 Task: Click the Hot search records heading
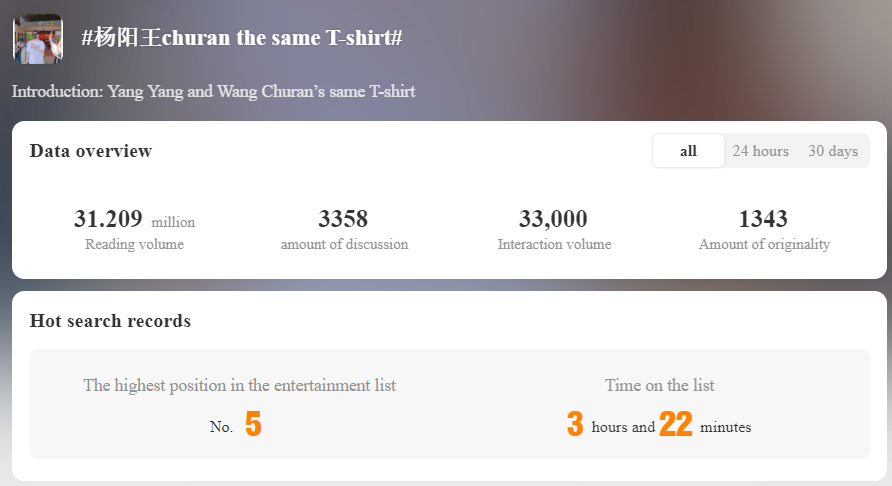[110, 321]
